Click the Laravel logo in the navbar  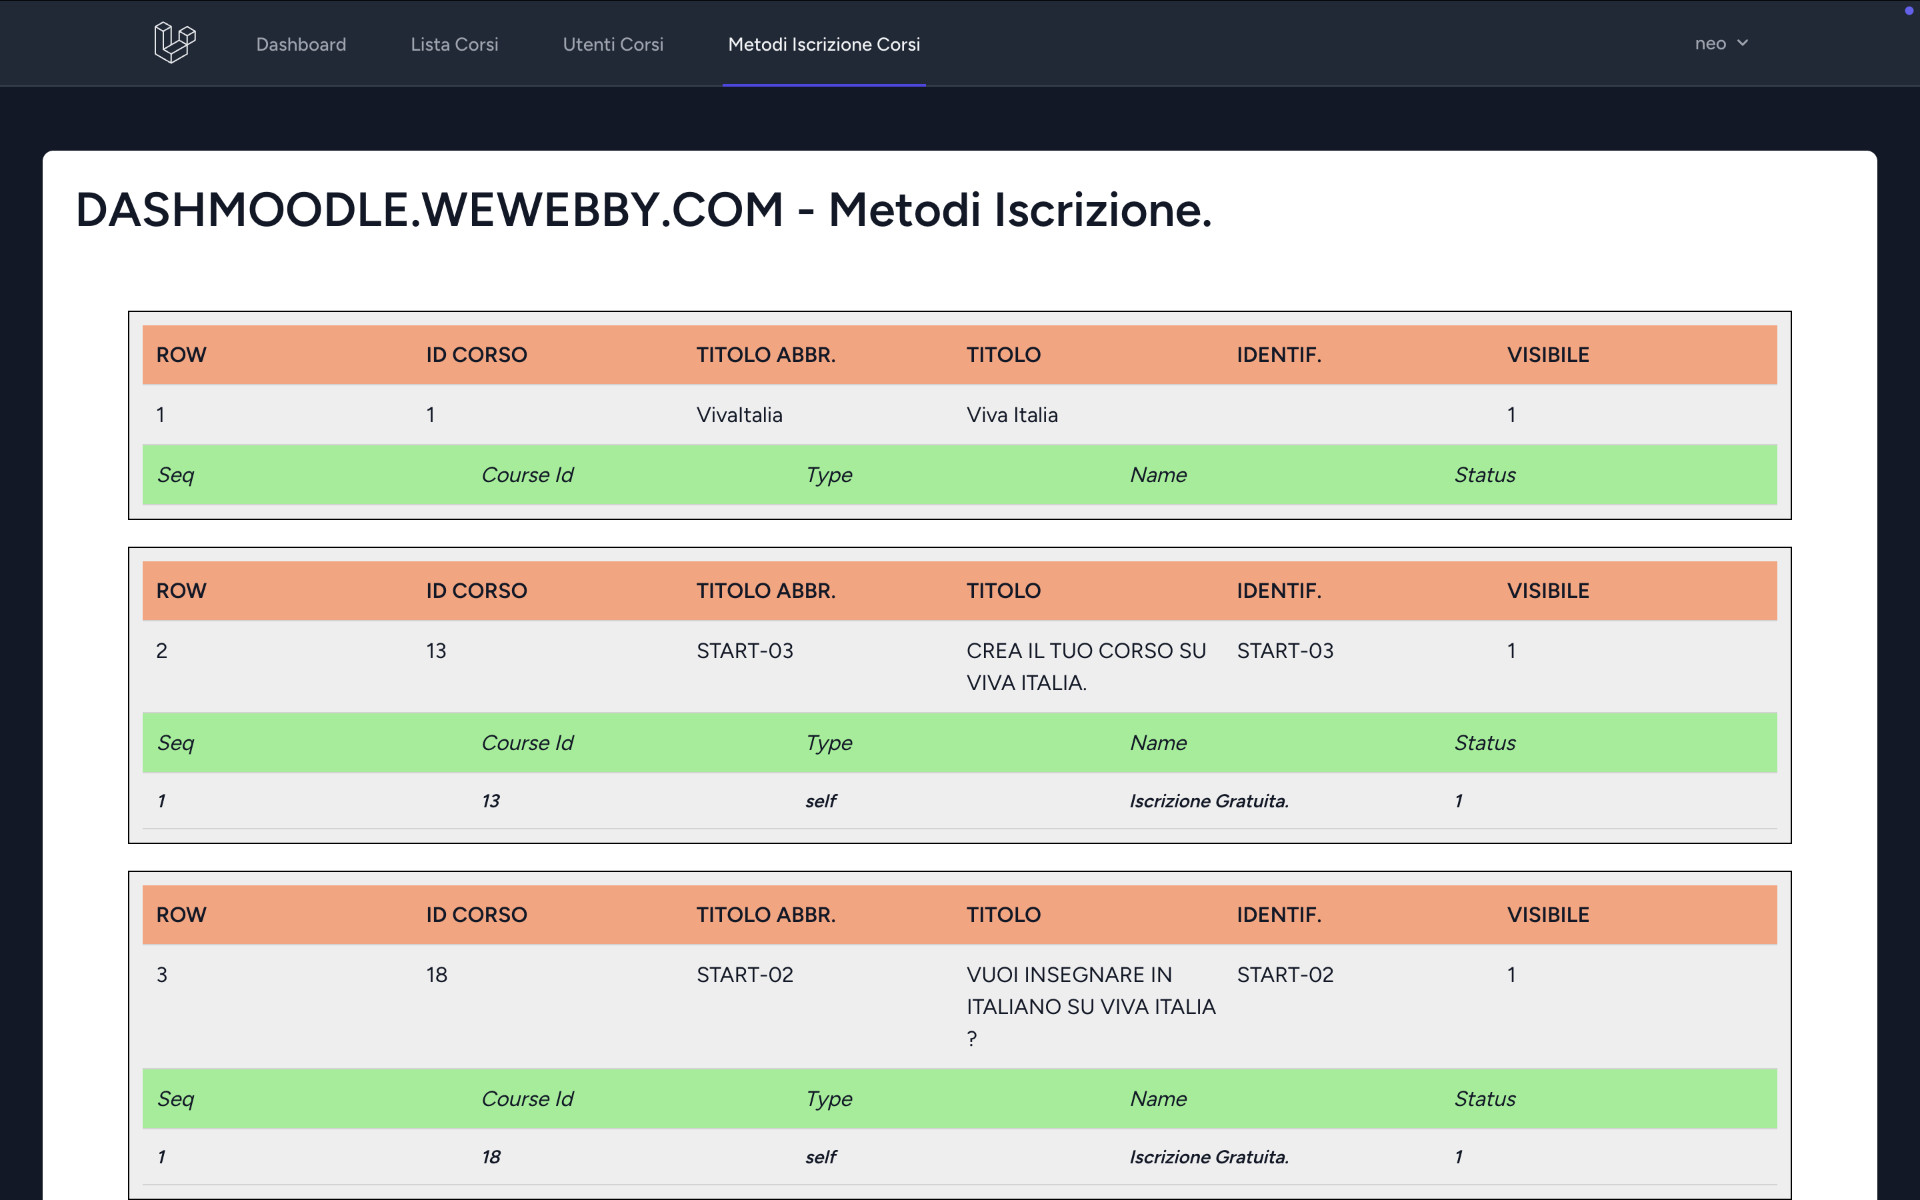175,43
